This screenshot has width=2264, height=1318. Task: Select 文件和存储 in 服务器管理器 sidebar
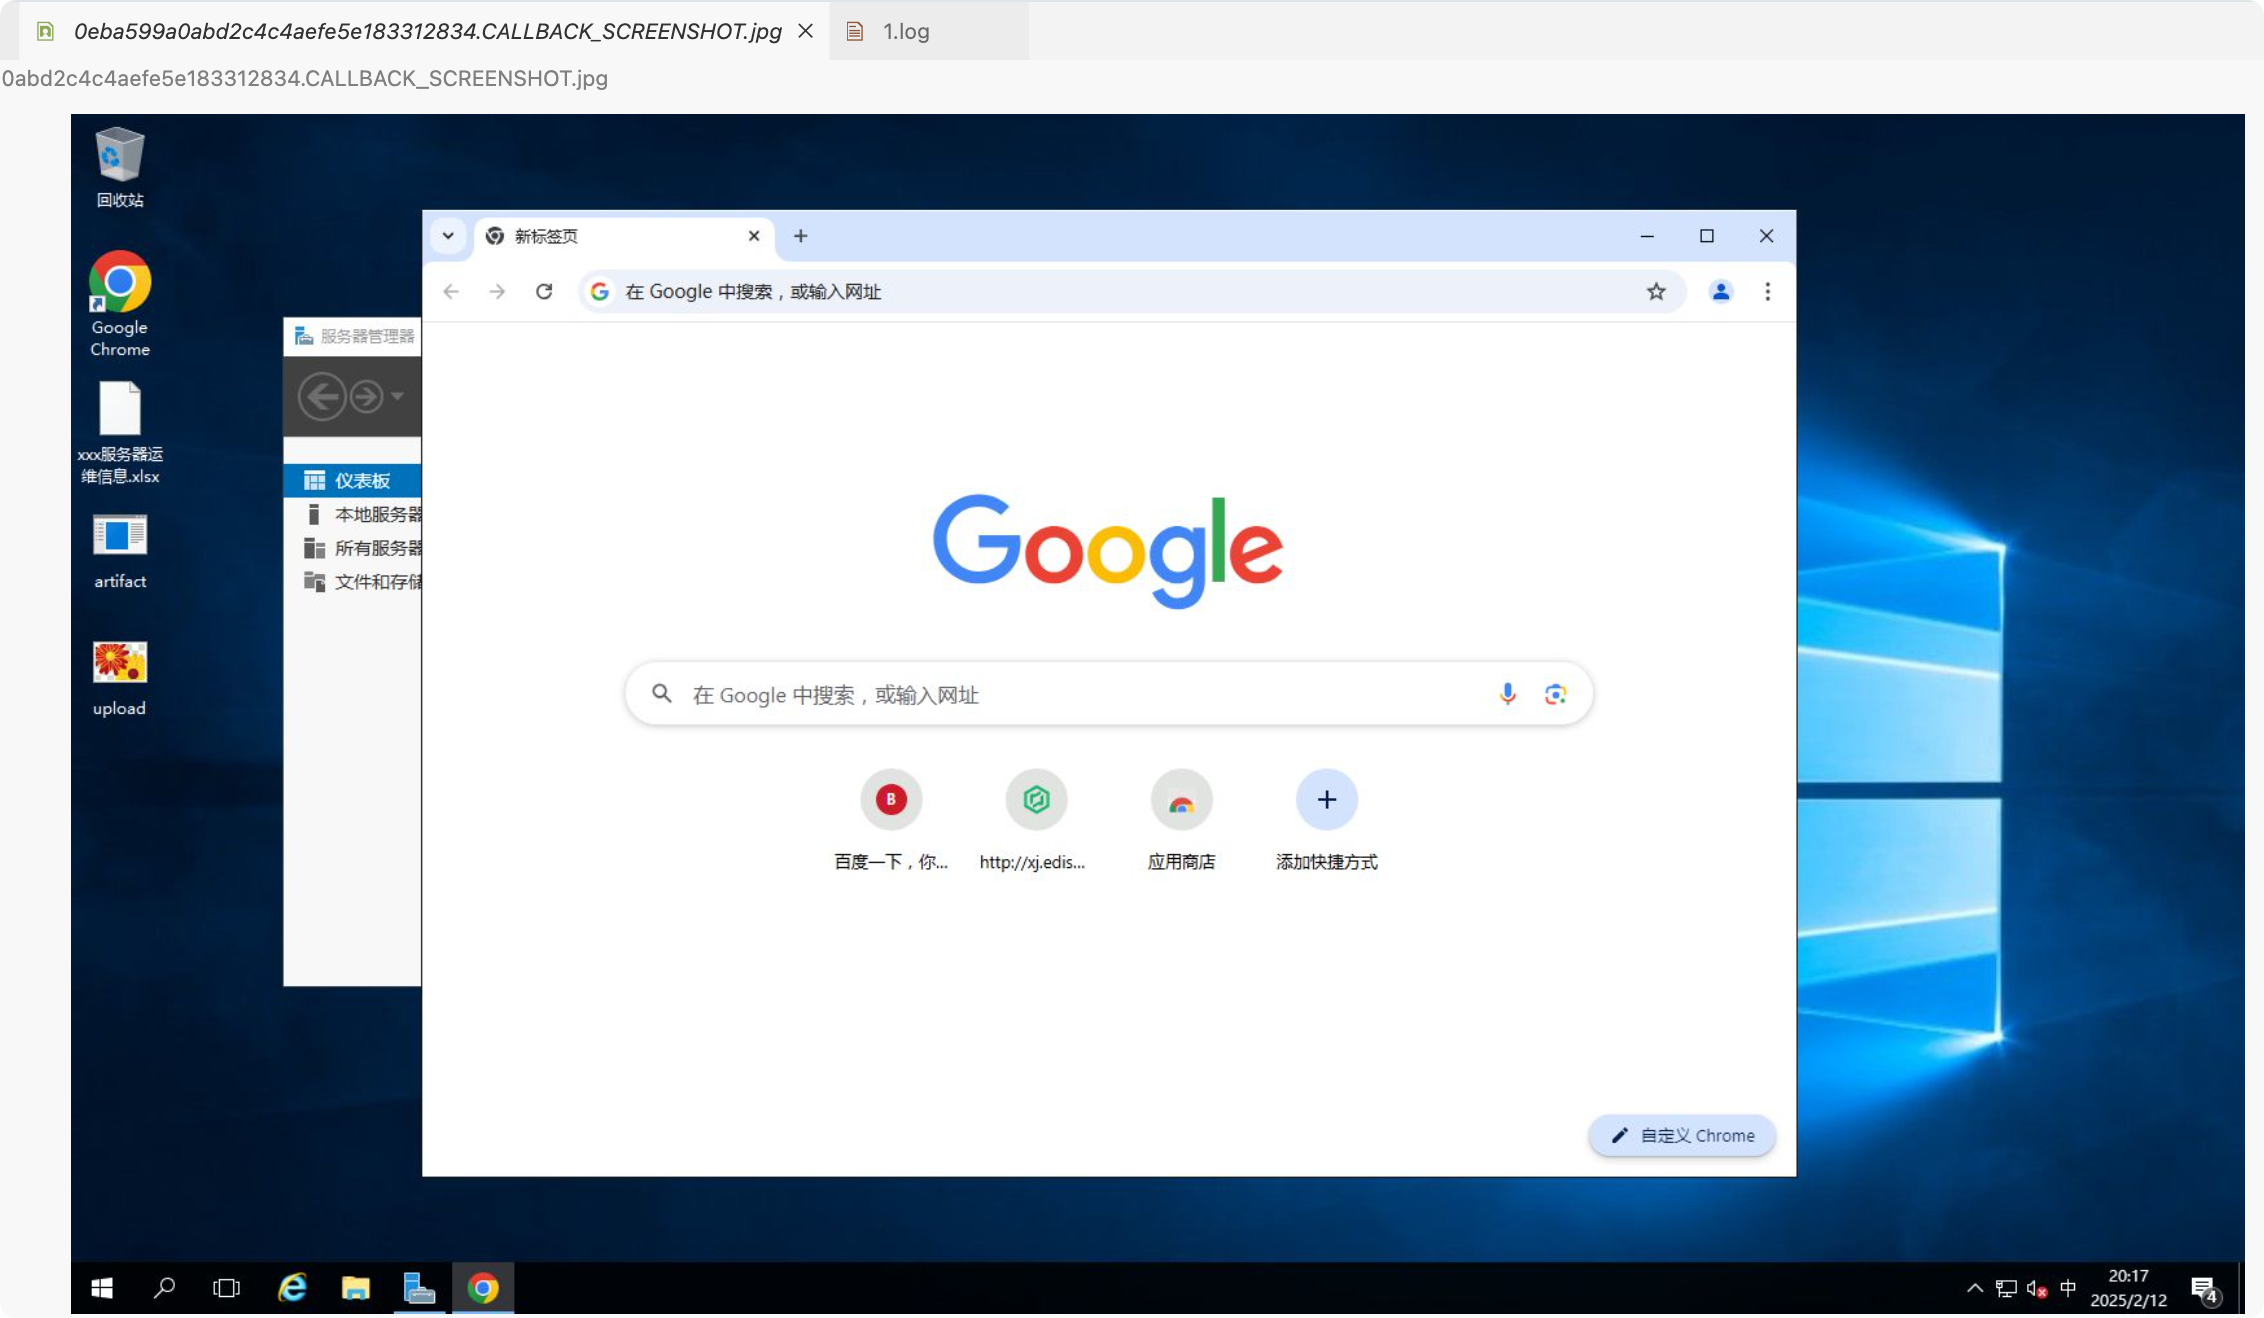point(352,582)
